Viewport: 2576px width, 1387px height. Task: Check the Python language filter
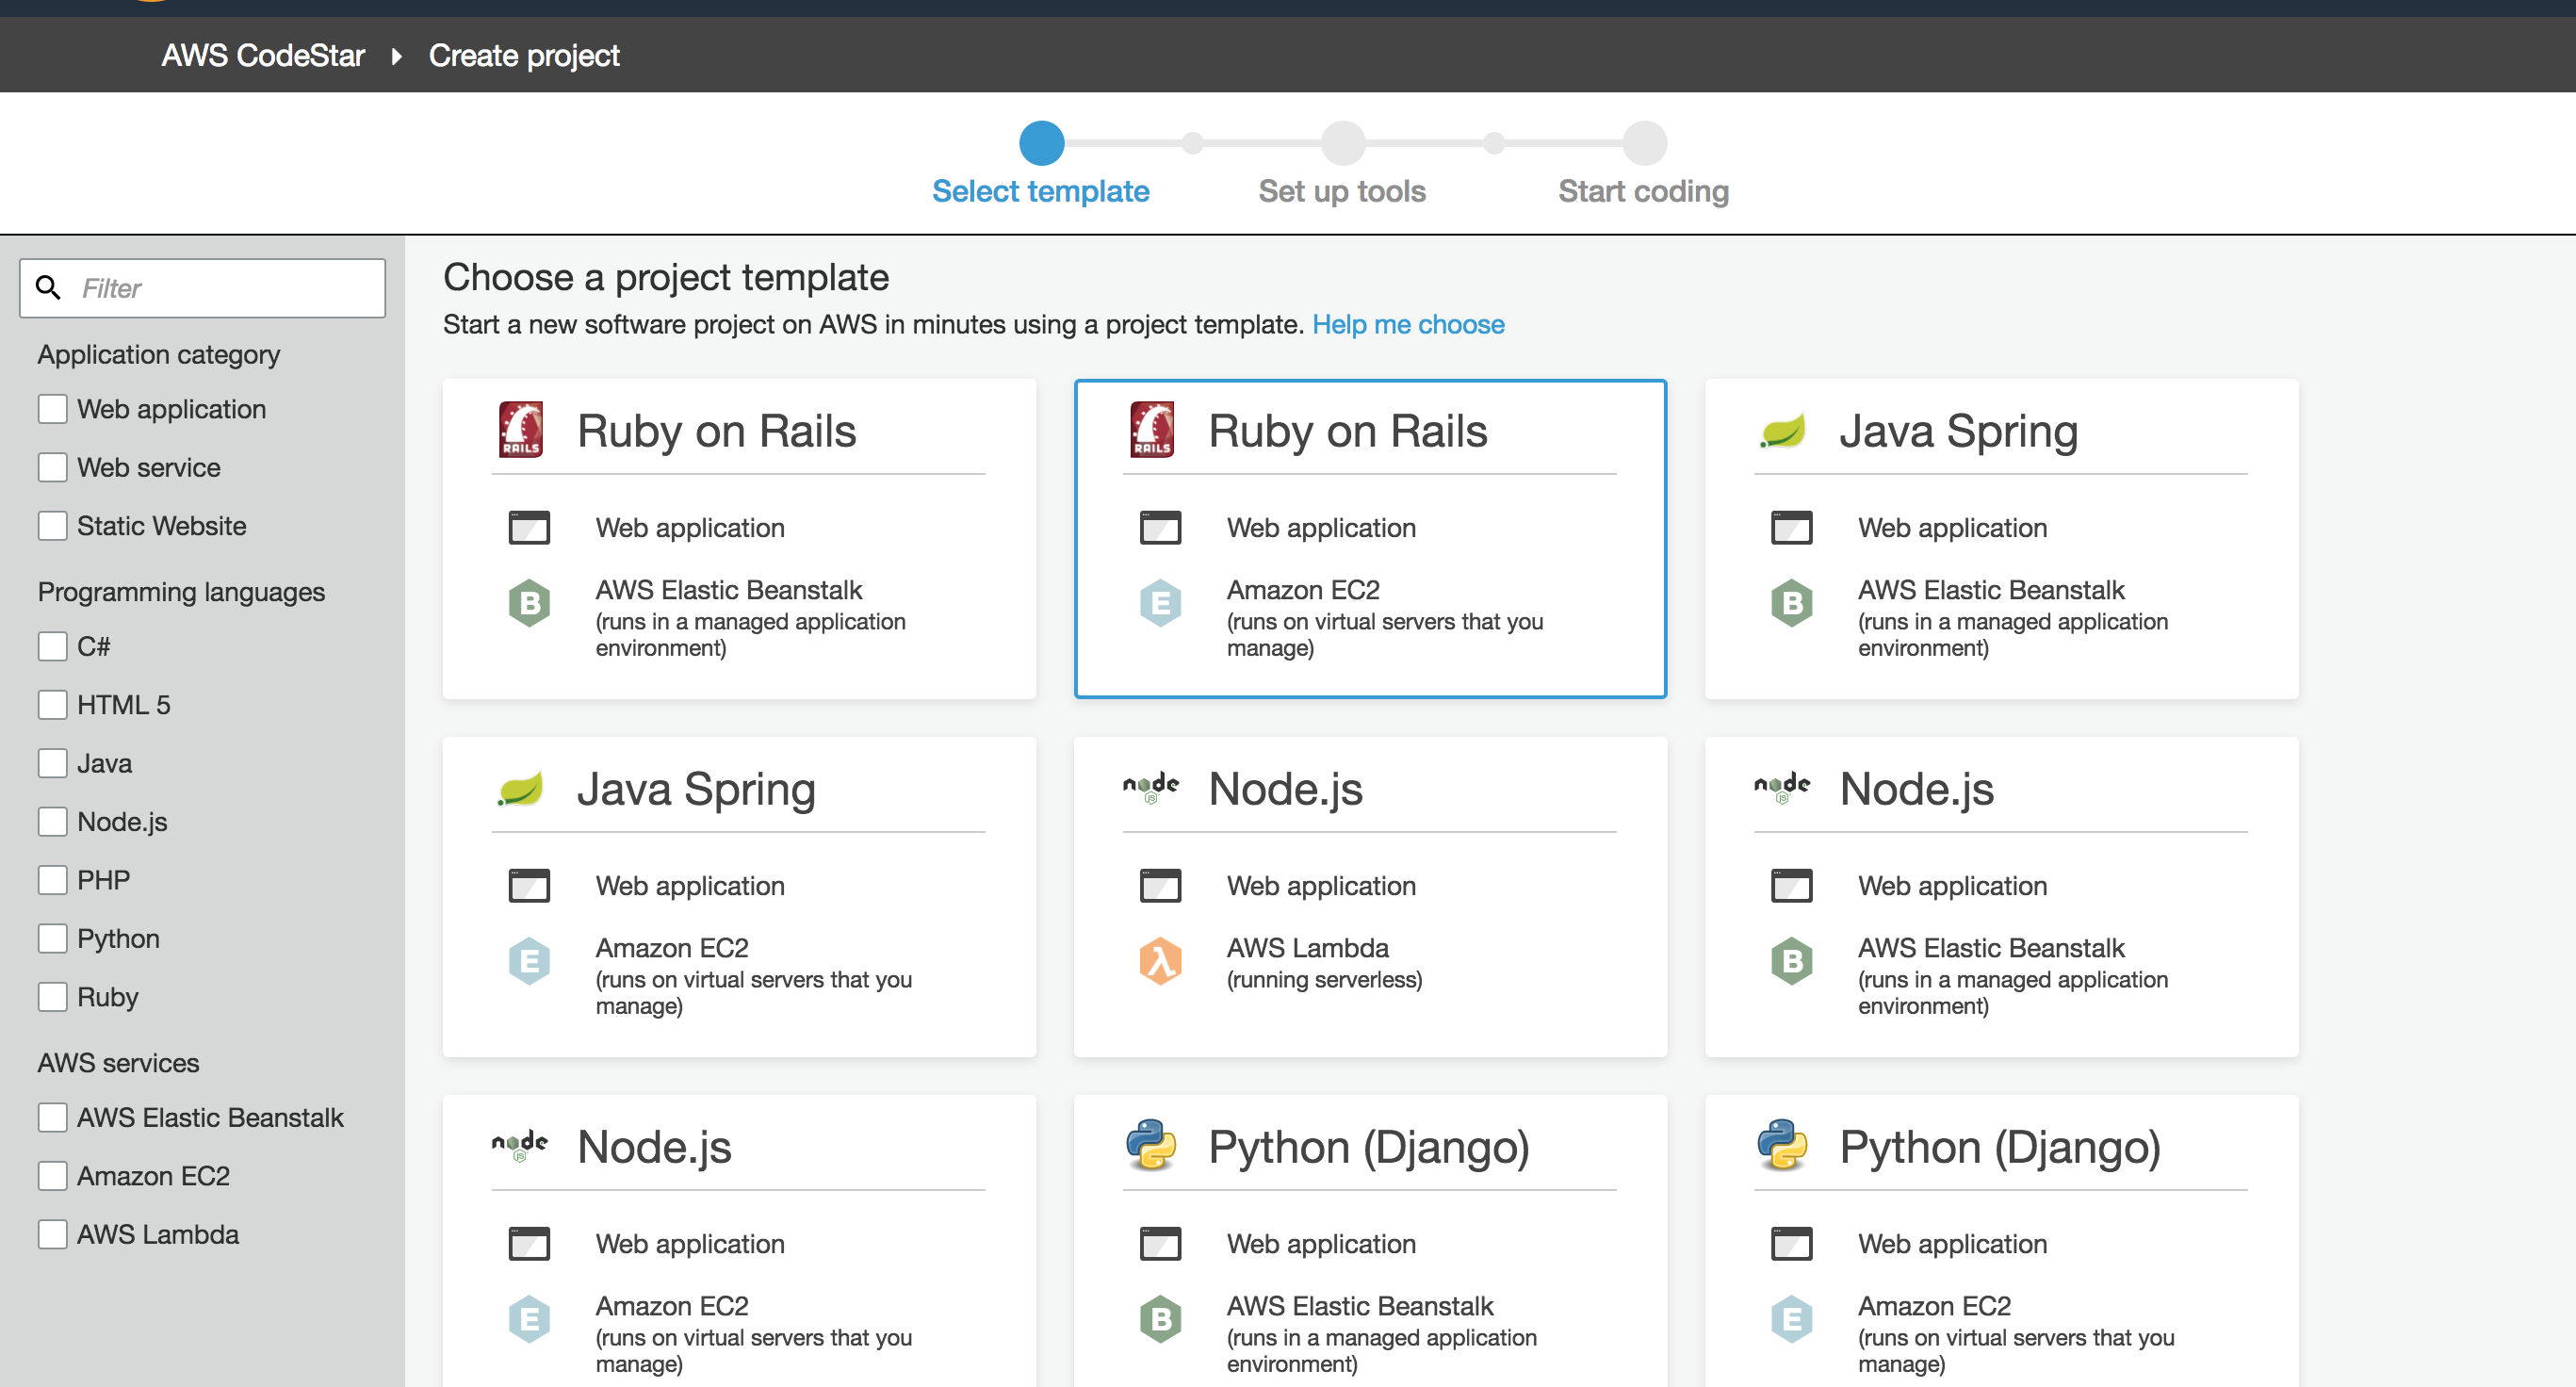pyautogui.click(x=53, y=938)
